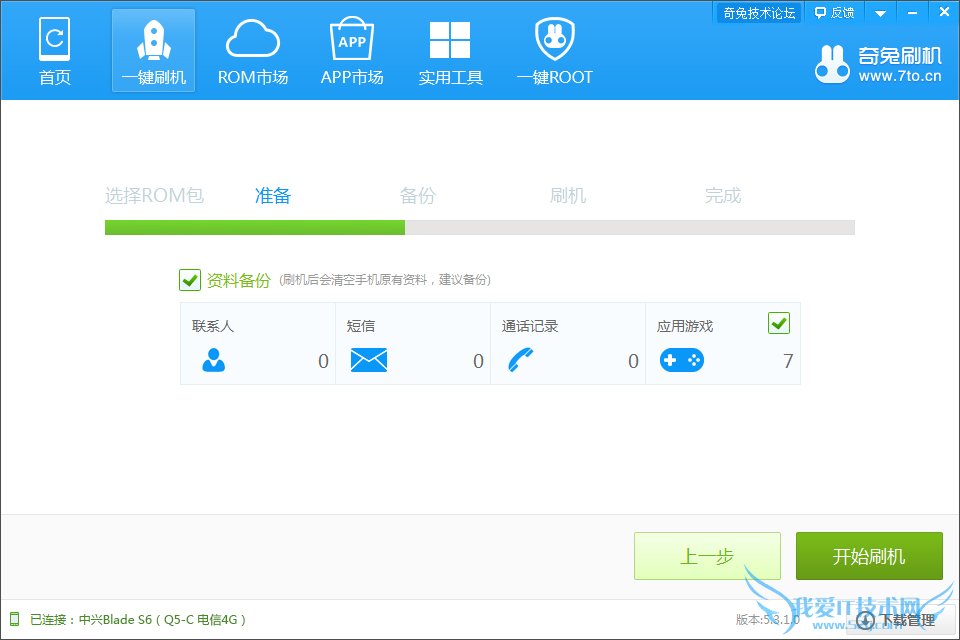Go back with the 上一步 button
This screenshot has height=640, width=960.
point(707,555)
